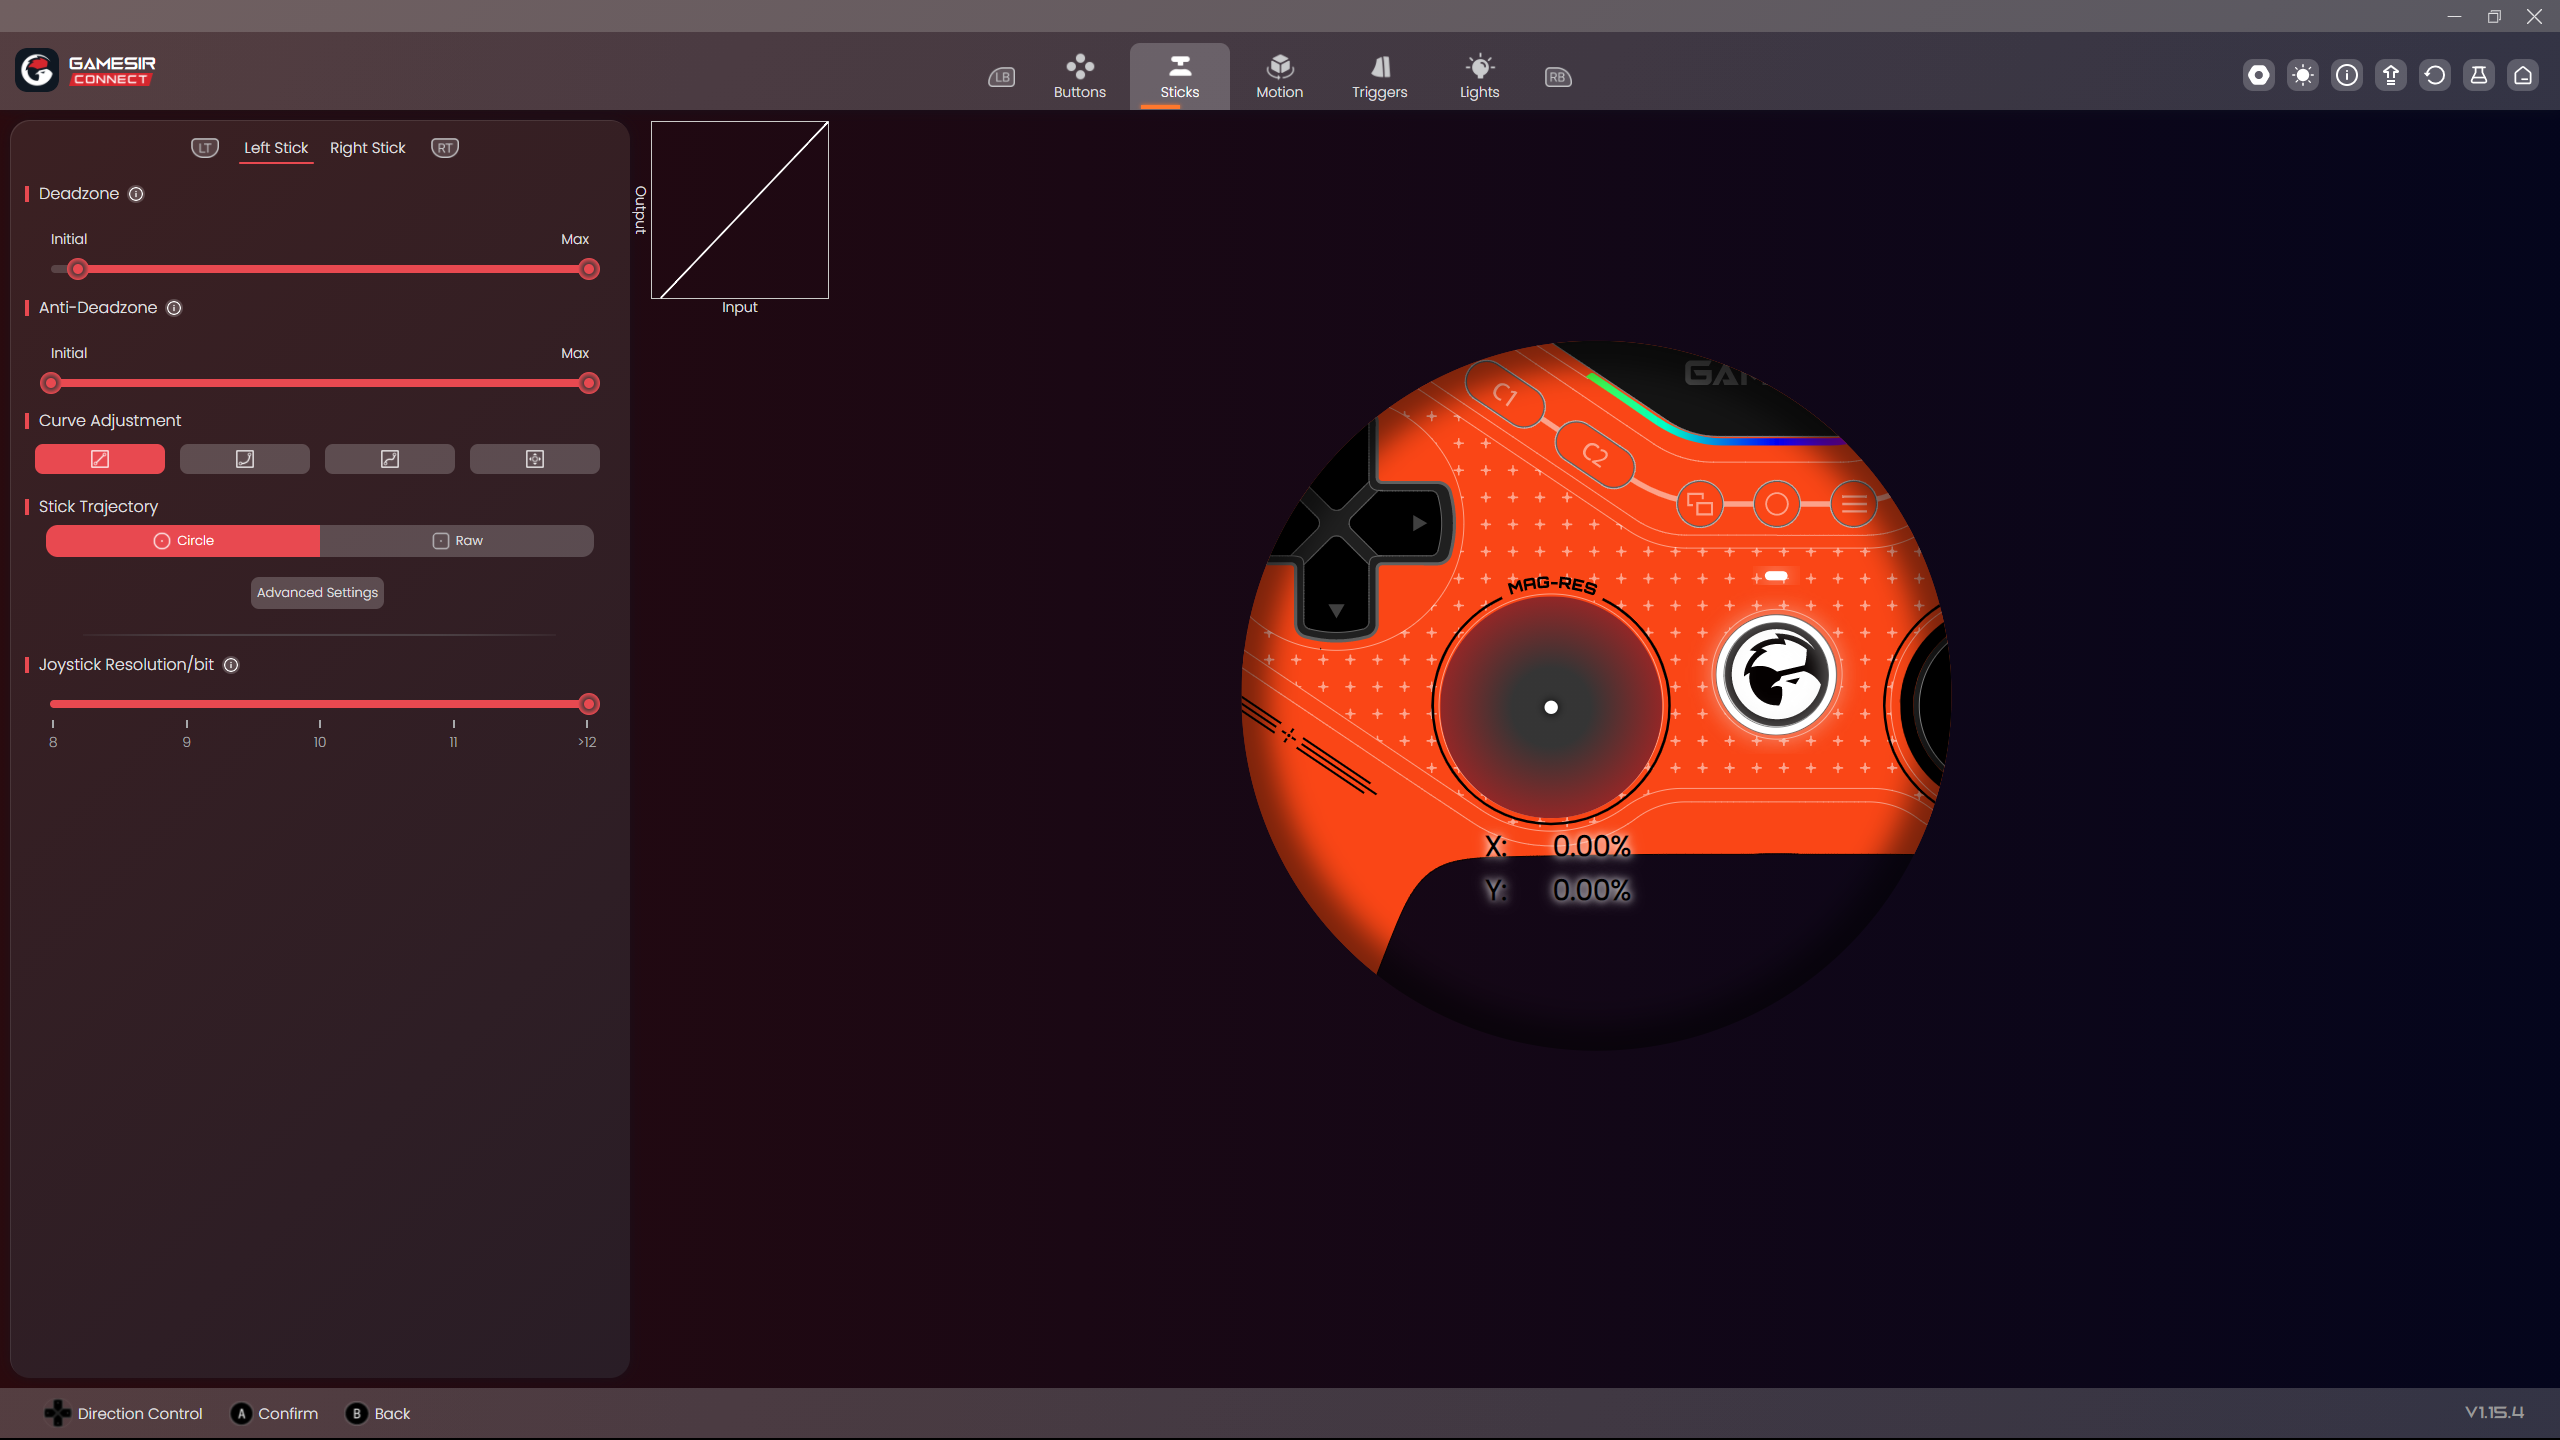Image resolution: width=2560 pixels, height=1440 pixels.
Task: Minimize the GameSir Connect window
Action: pos(2454,16)
